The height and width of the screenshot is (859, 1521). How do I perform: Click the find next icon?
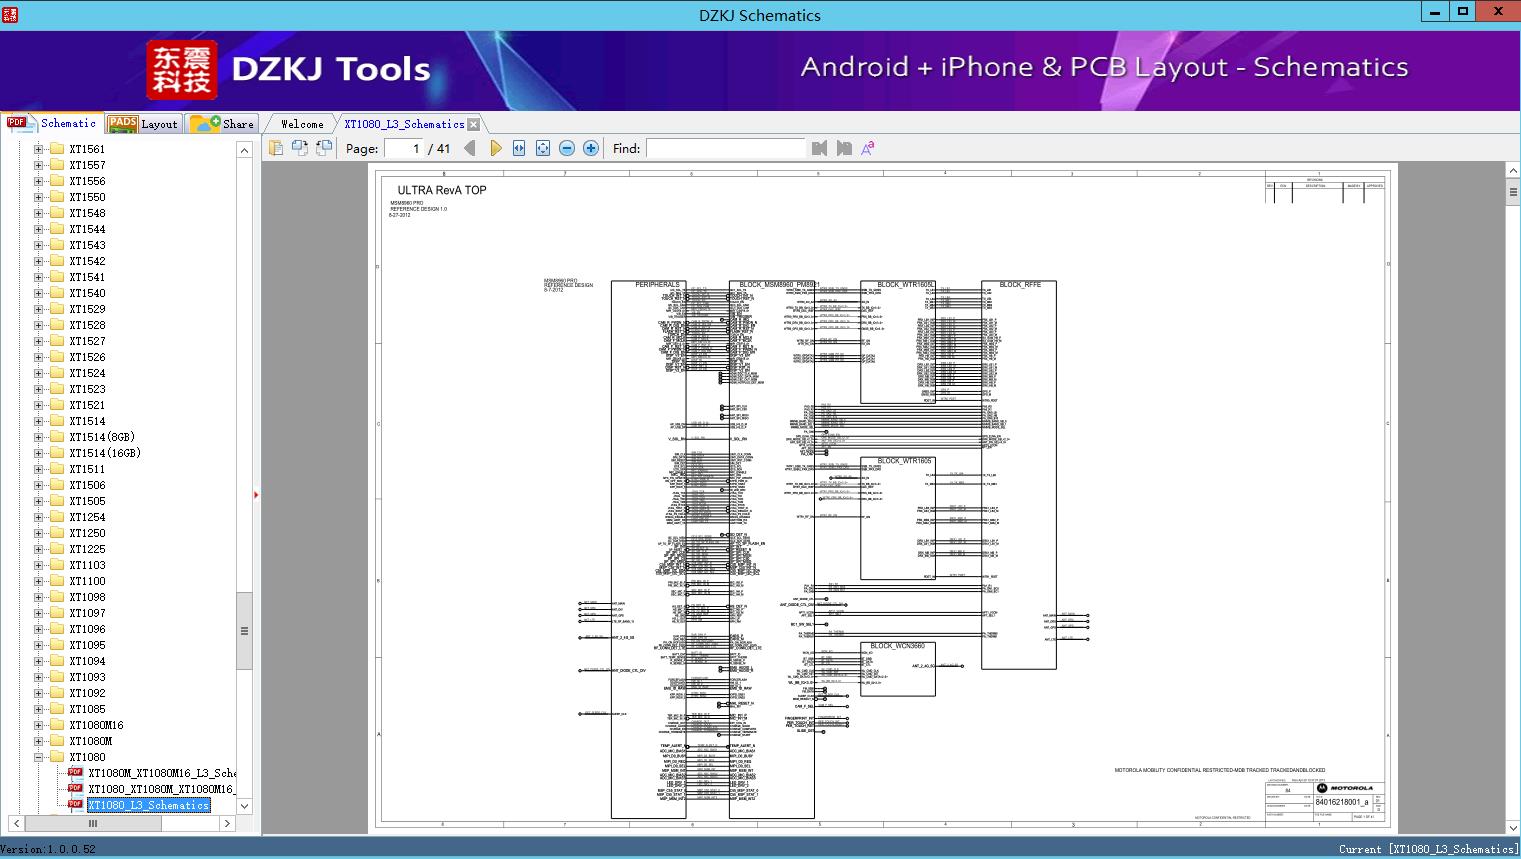coord(844,148)
